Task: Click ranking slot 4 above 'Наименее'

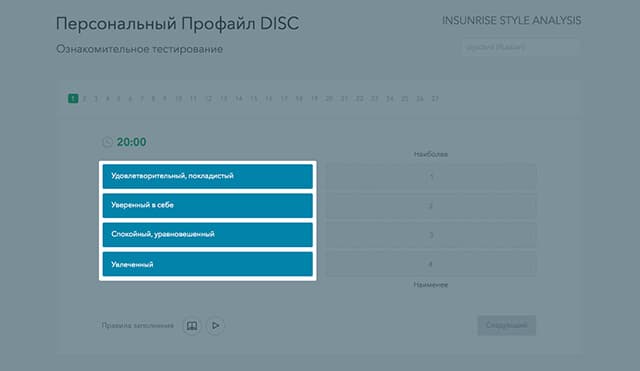Action: tap(431, 264)
